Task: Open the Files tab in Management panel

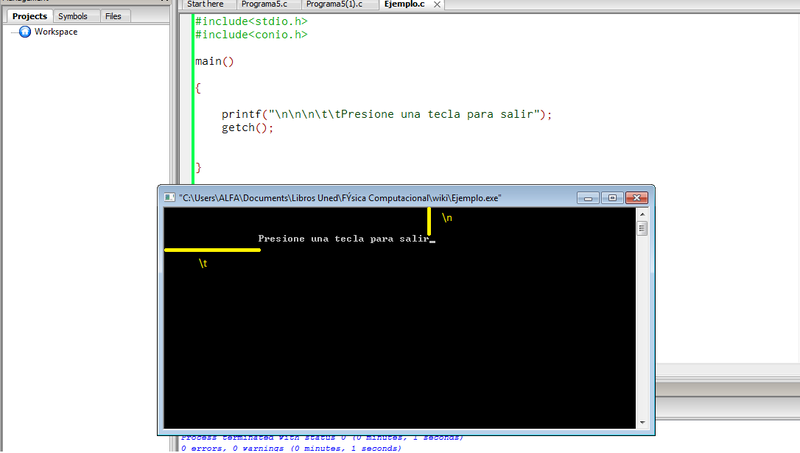Action: point(113,16)
